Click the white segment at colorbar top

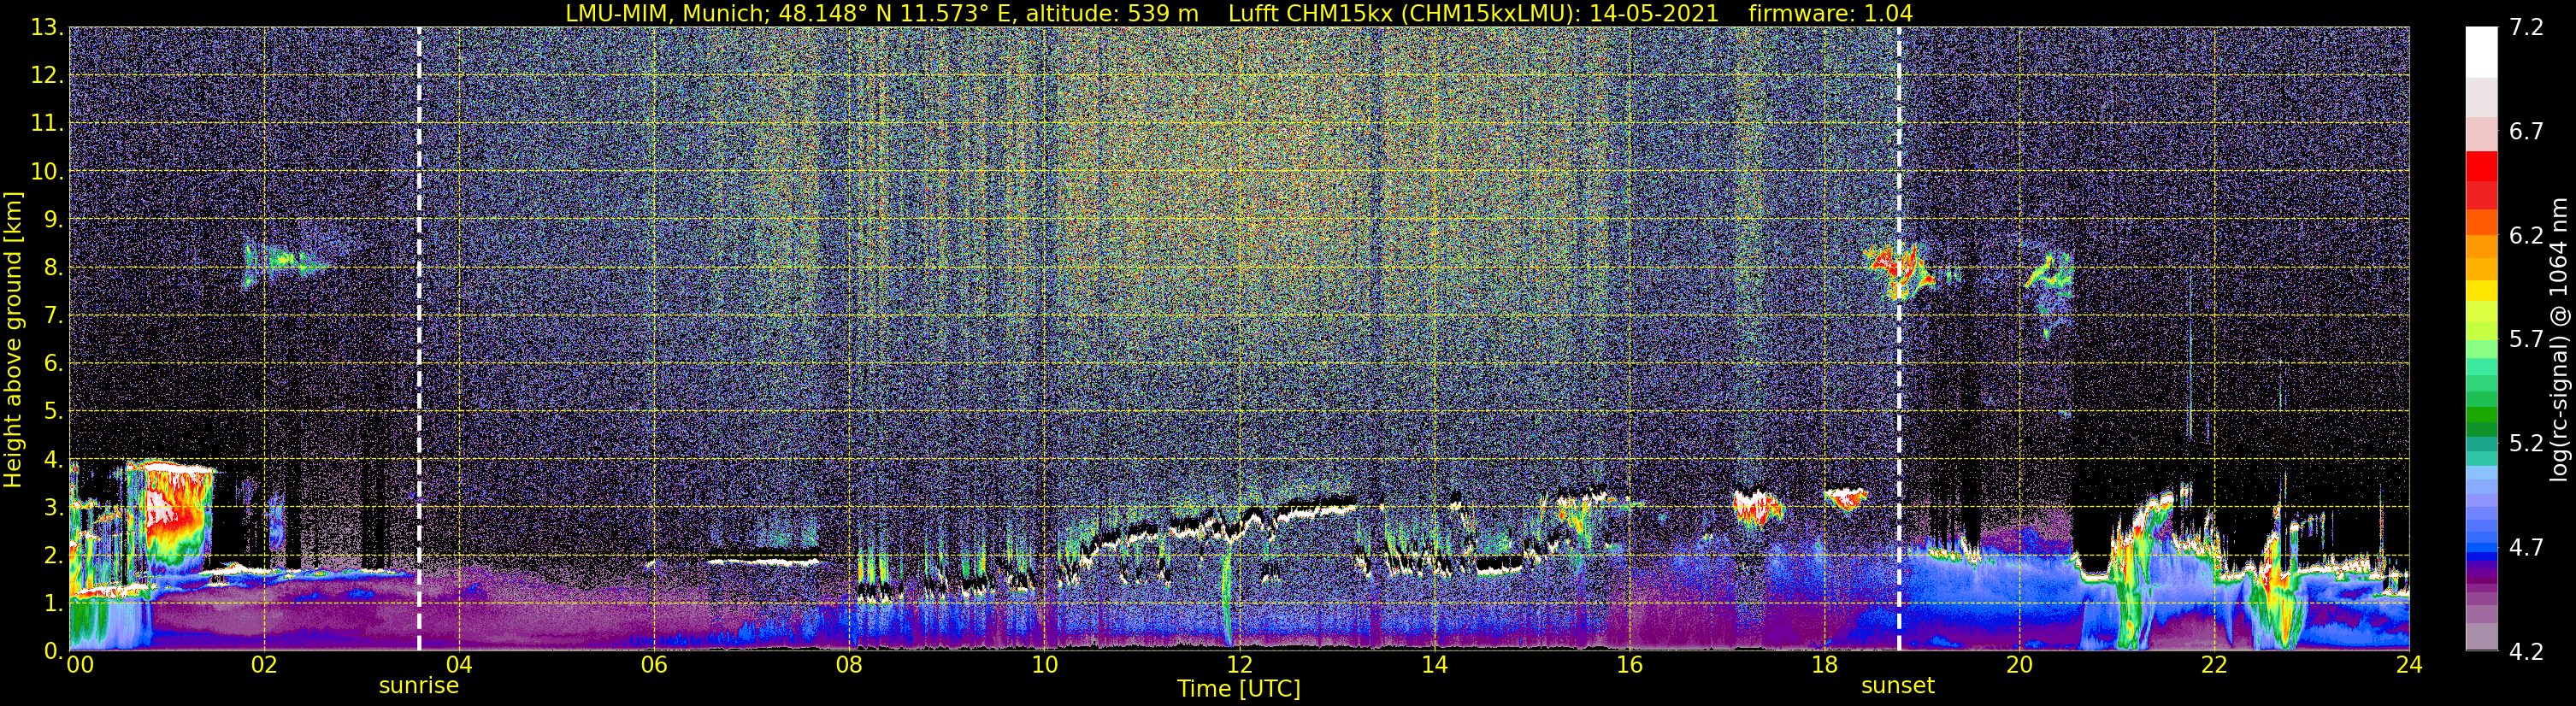pos(2481,52)
